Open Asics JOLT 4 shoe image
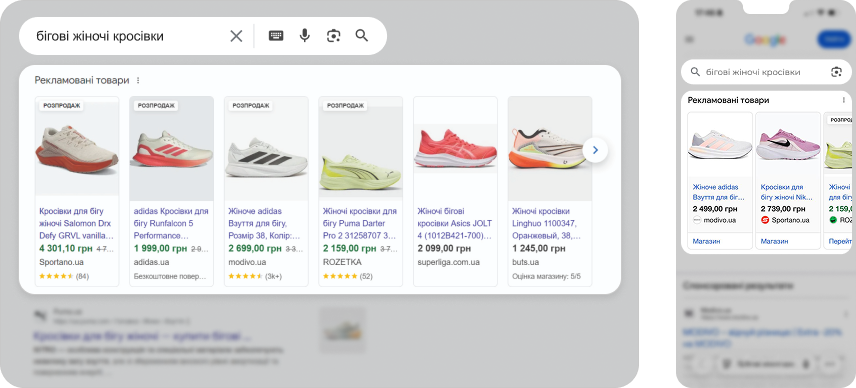The height and width of the screenshot is (388, 856). 455,148
